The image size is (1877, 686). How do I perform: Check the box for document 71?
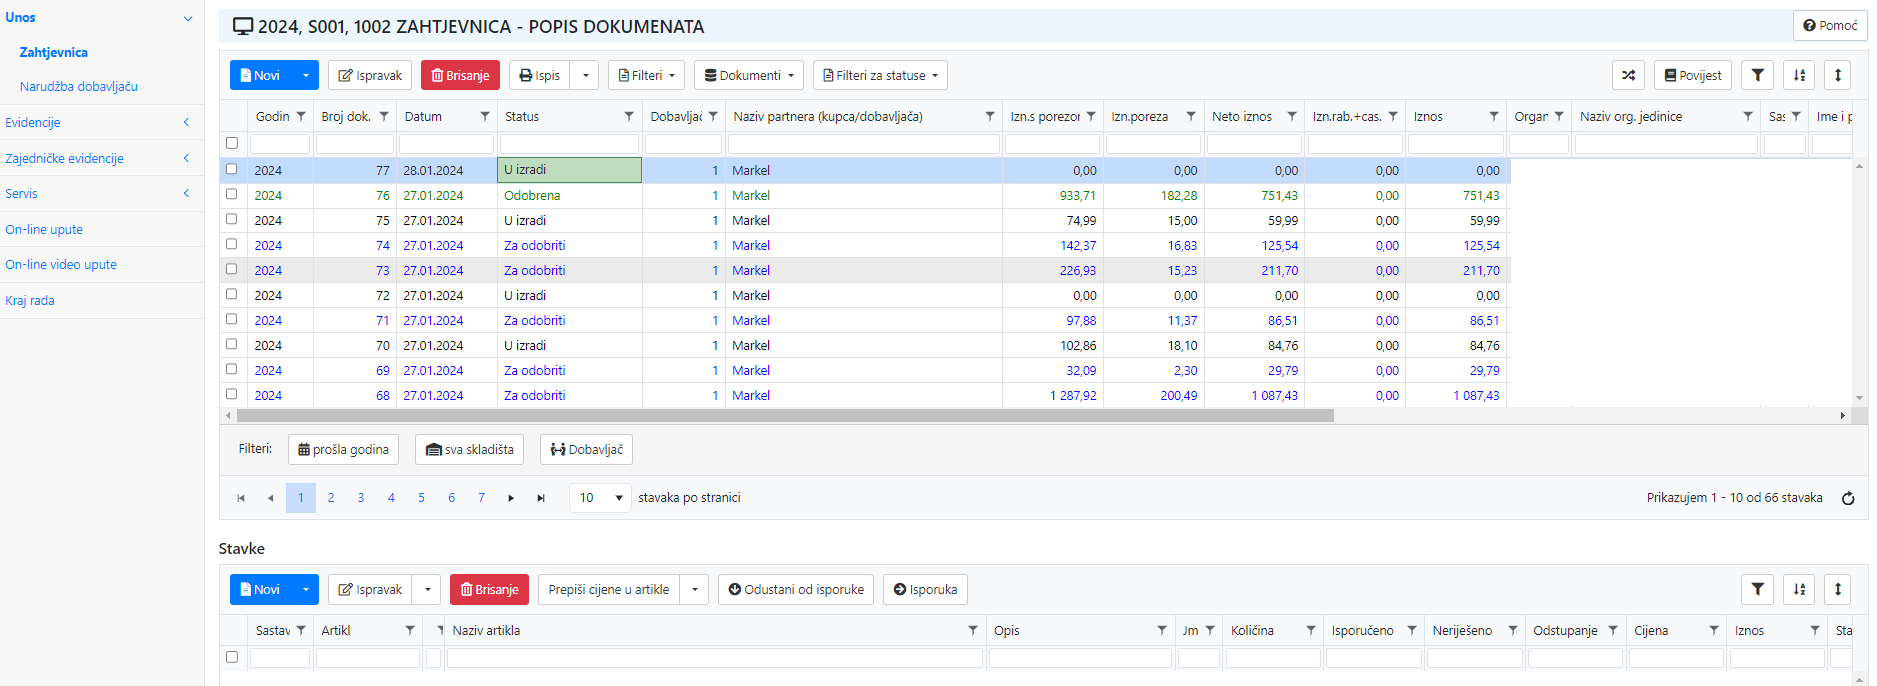coord(232,319)
